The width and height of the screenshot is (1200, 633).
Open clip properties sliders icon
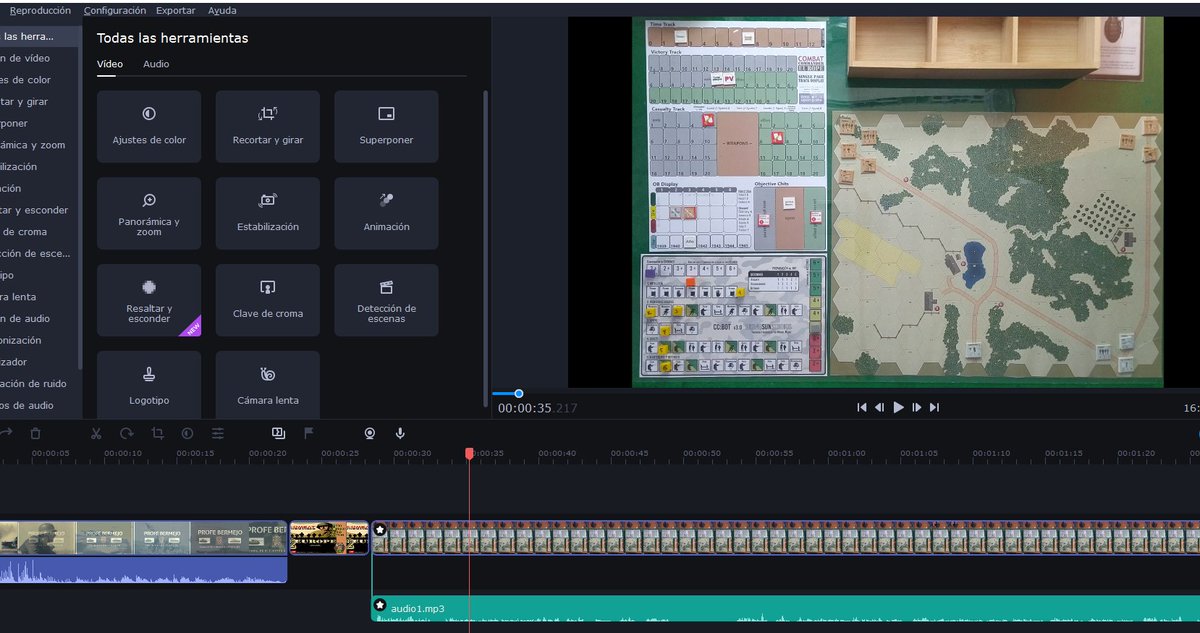(217, 433)
